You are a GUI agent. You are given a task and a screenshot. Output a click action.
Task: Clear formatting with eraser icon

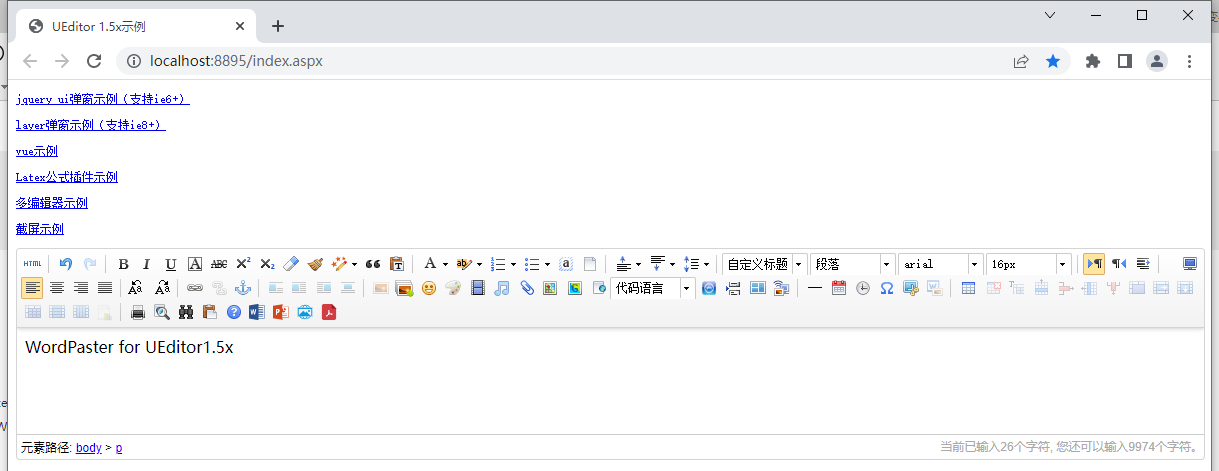pyautogui.click(x=291, y=264)
